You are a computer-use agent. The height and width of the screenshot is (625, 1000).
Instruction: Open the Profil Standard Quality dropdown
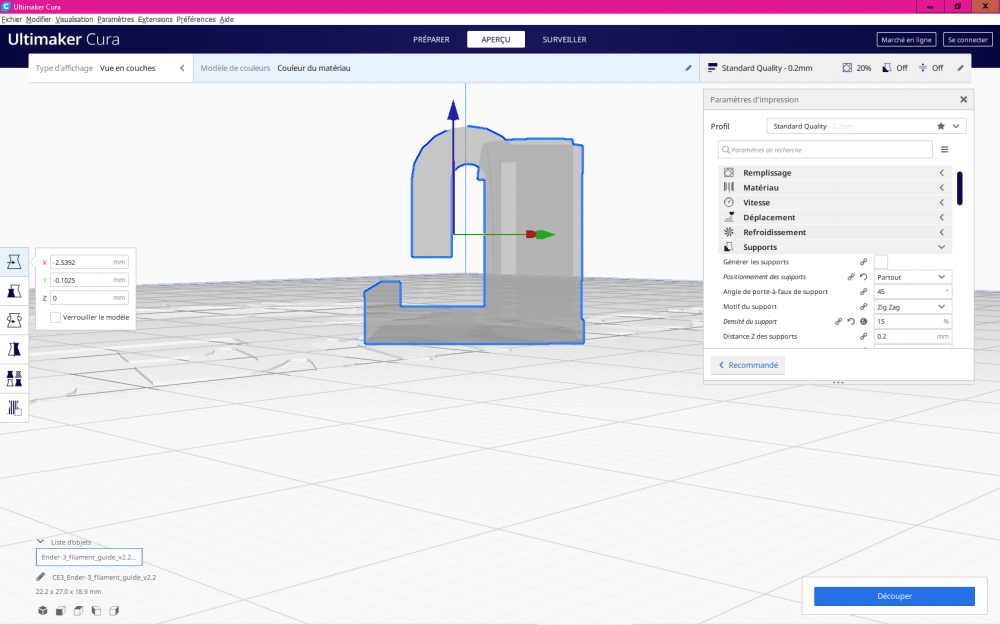pos(866,126)
